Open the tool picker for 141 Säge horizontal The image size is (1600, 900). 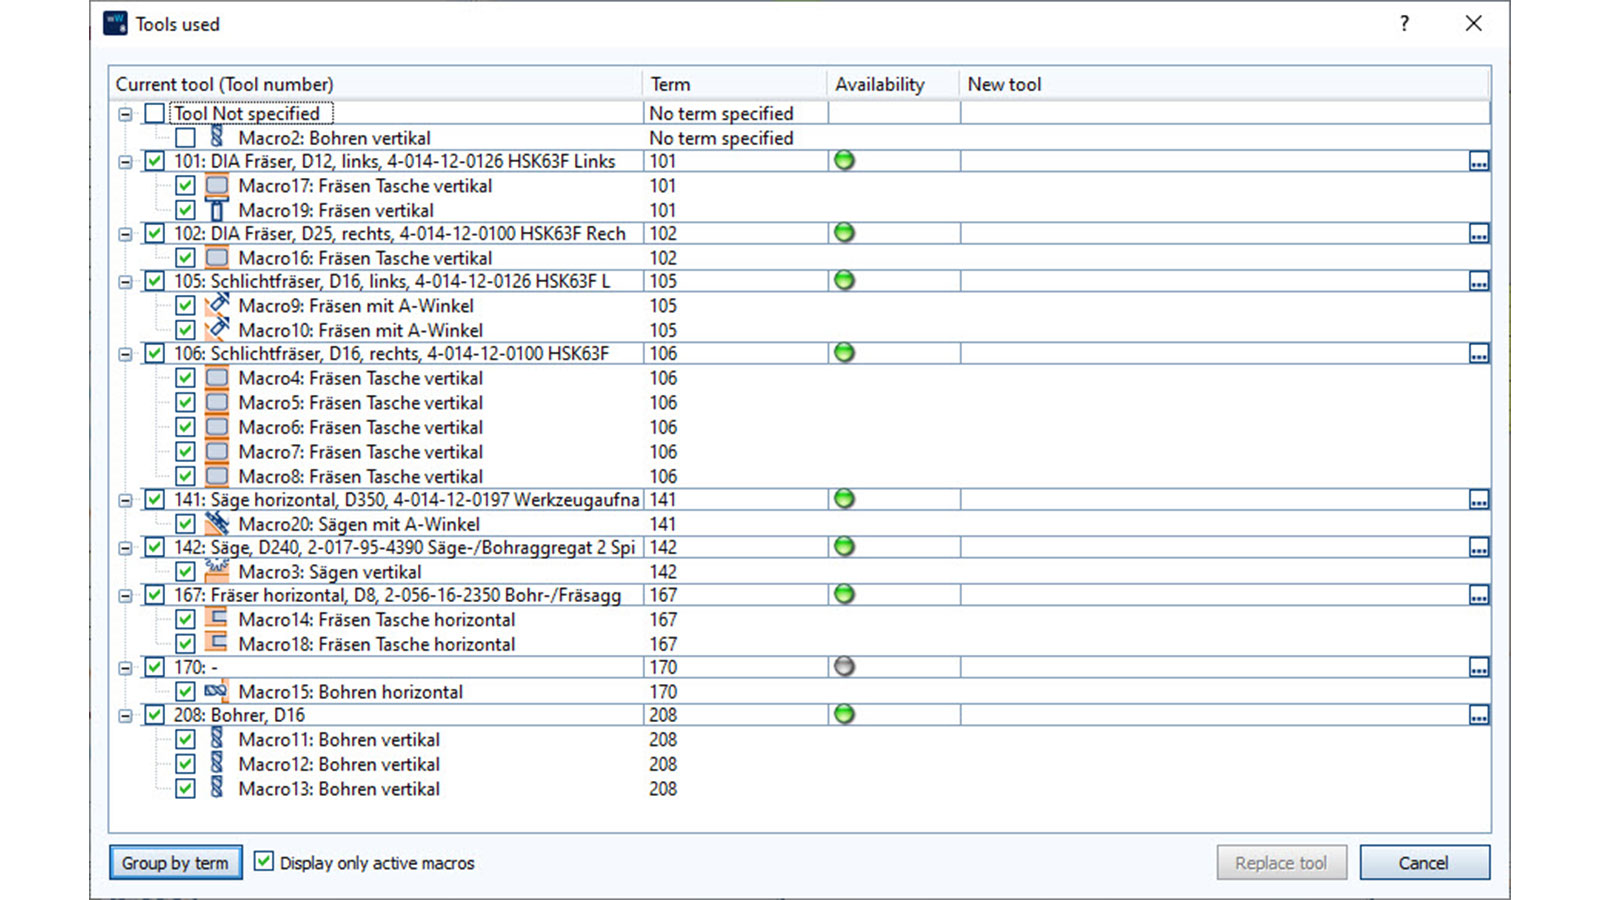1479,498
